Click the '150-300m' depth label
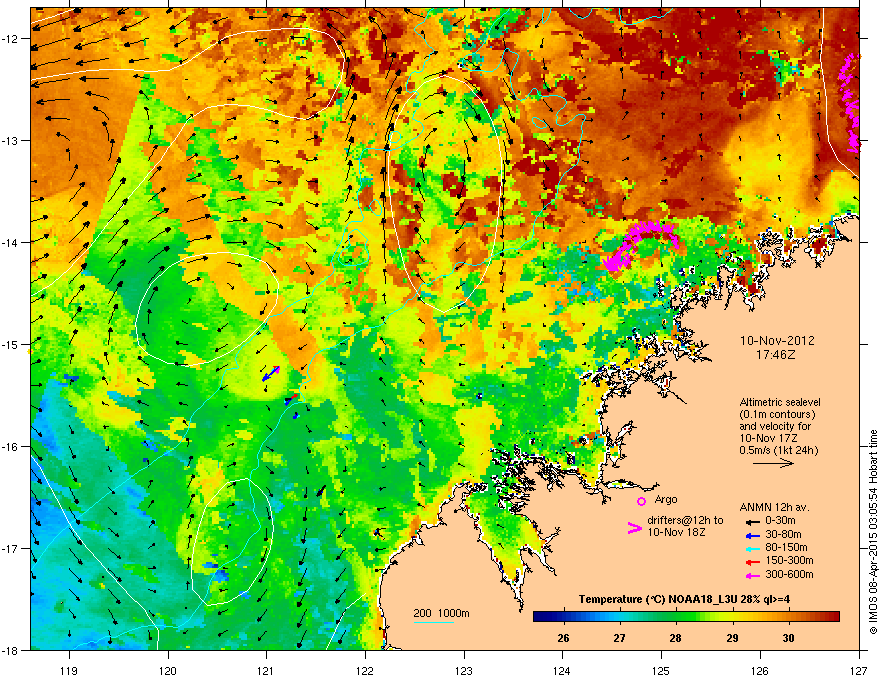The width and height of the screenshot is (880, 680). (789, 560)
